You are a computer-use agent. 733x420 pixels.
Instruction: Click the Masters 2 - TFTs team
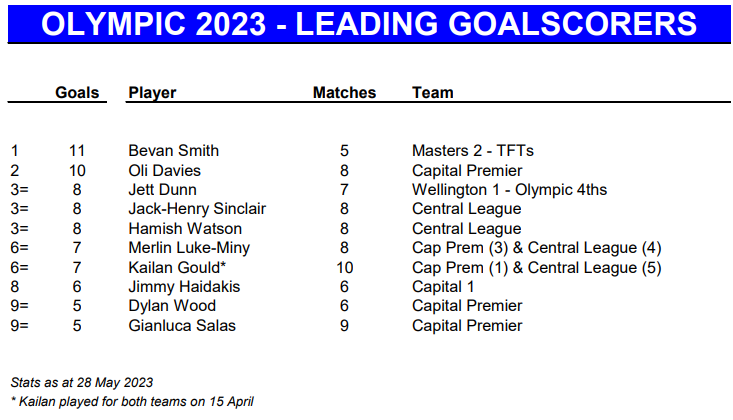coord(473,151)
